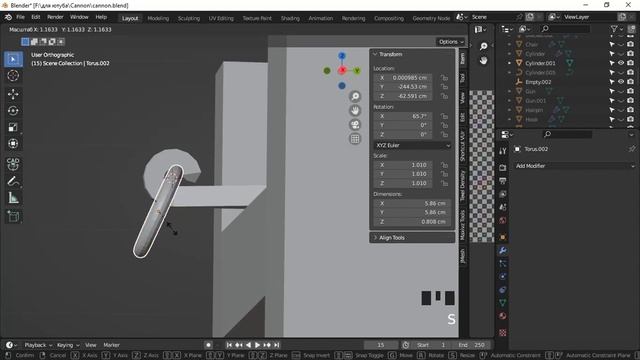Open the Output properties tab icon
This screenshot has width=640, height=360.
[x=502, y=181]
